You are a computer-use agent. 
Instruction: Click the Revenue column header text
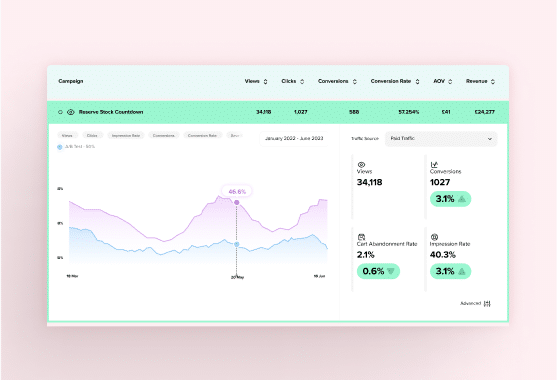click(477, 81)
